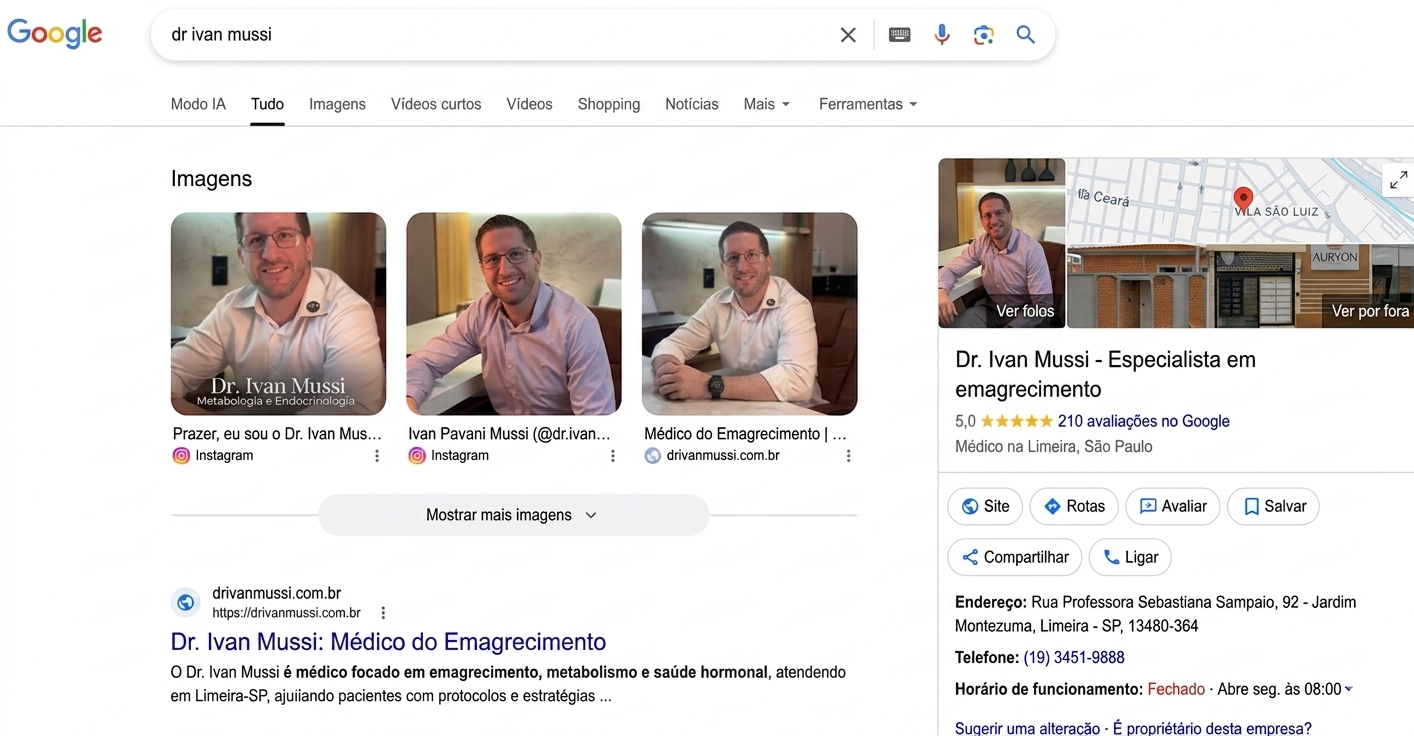Click the Salvar button
Viewport: 1414px width, 736px height.
pos(1273,506)
